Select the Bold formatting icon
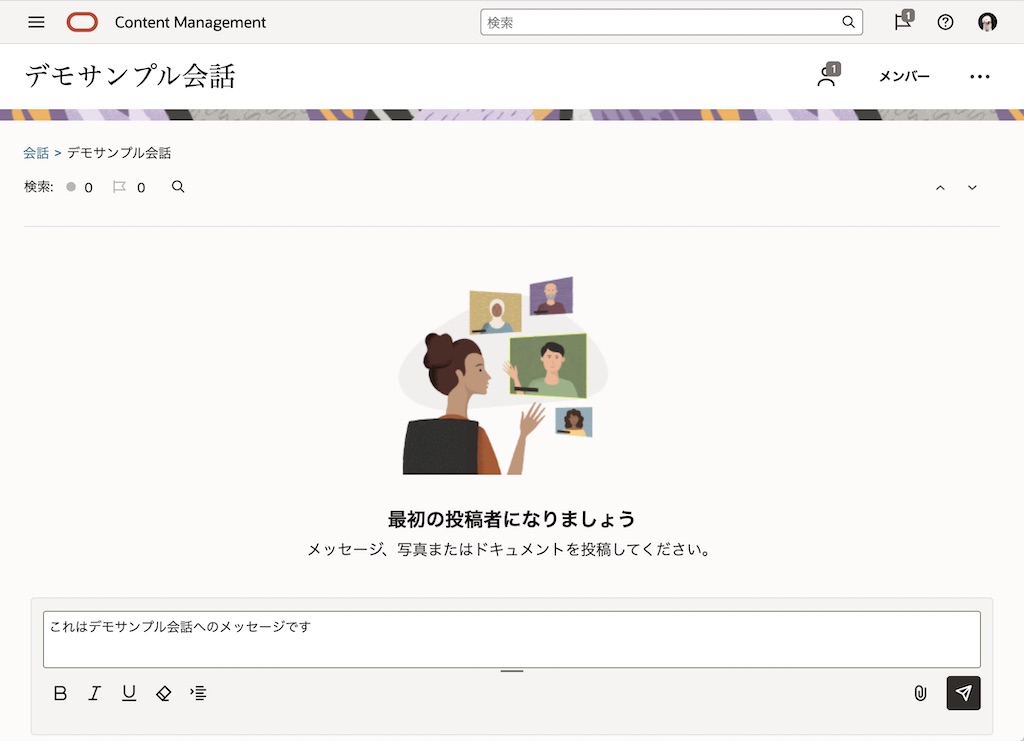Image resolution: width=1024 pixels, height=741 pixels. pos(60,693)
